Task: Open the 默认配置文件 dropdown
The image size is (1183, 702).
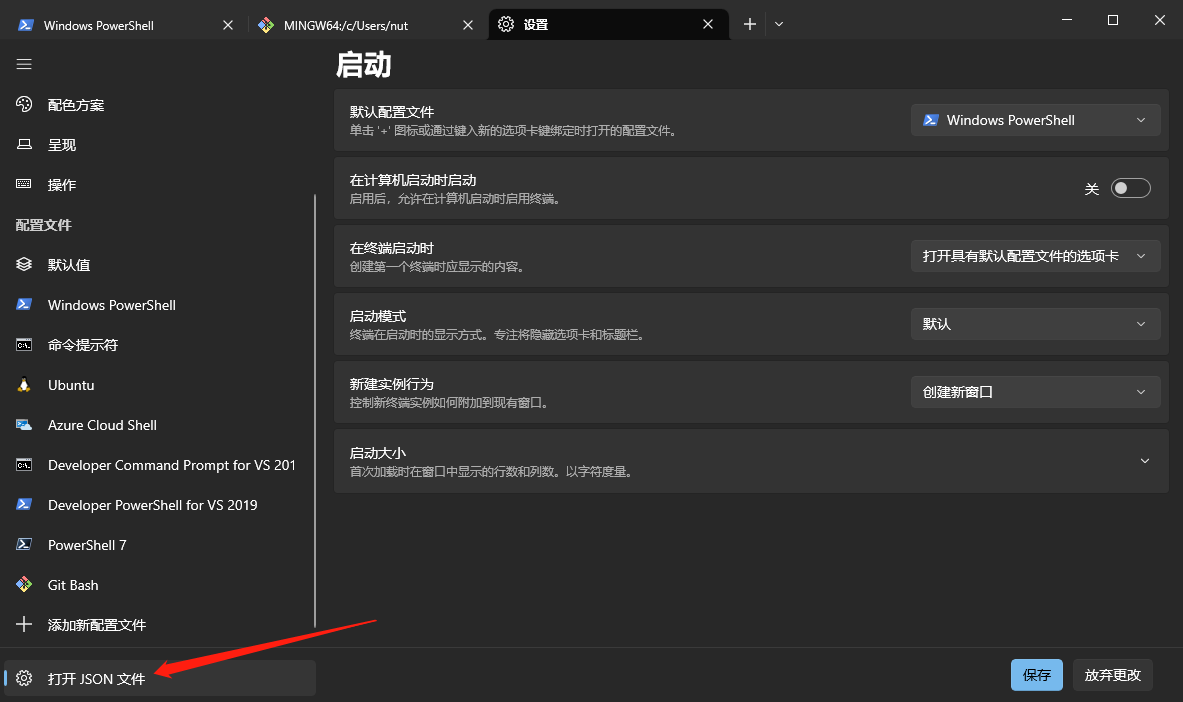Action: [1035, 120]
